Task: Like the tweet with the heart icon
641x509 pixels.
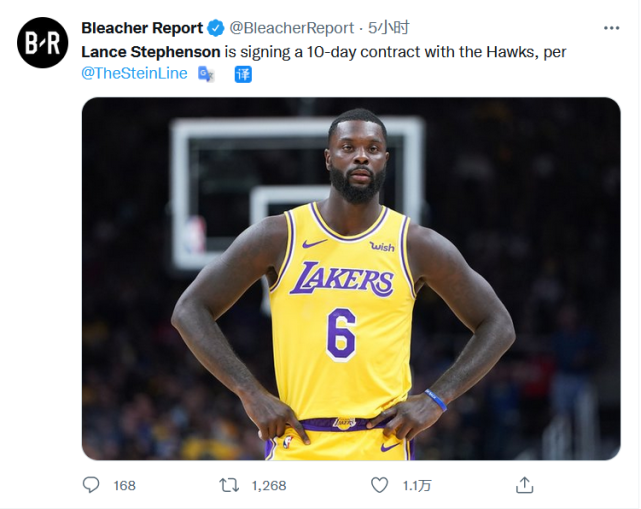Action: (379, 485)
